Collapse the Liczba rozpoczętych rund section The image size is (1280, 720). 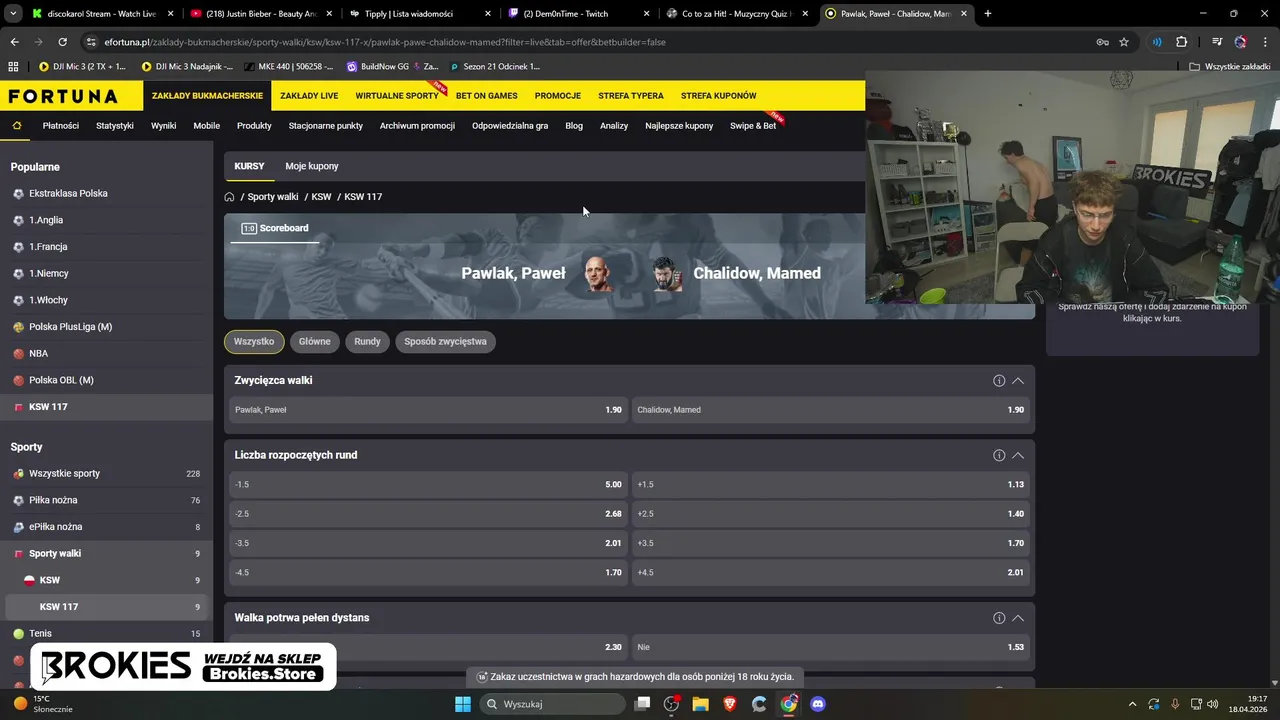(x=1018, y=455)
